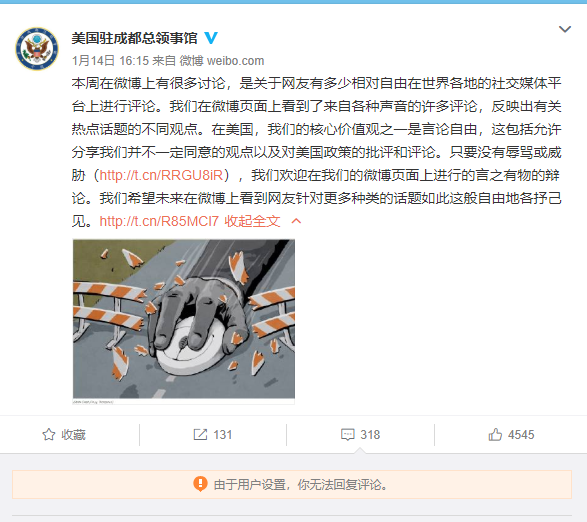Open the 1月14日 16:15 timestamp link

(x=110, y=61)
